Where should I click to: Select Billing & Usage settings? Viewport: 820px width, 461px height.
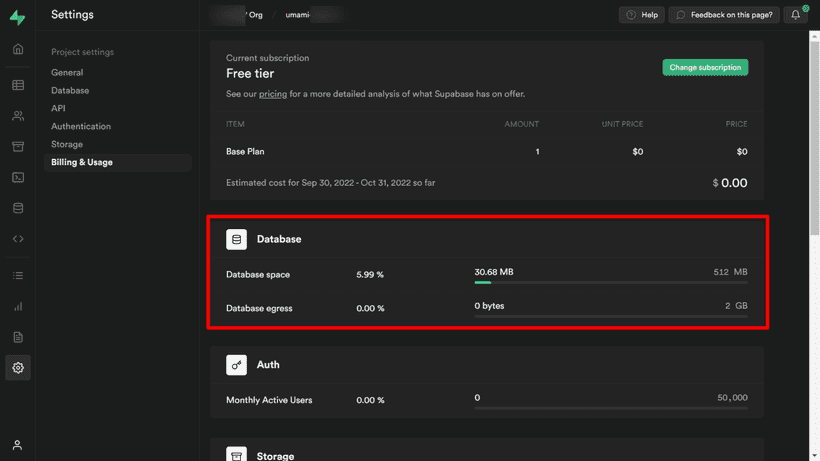click(118, 163)
